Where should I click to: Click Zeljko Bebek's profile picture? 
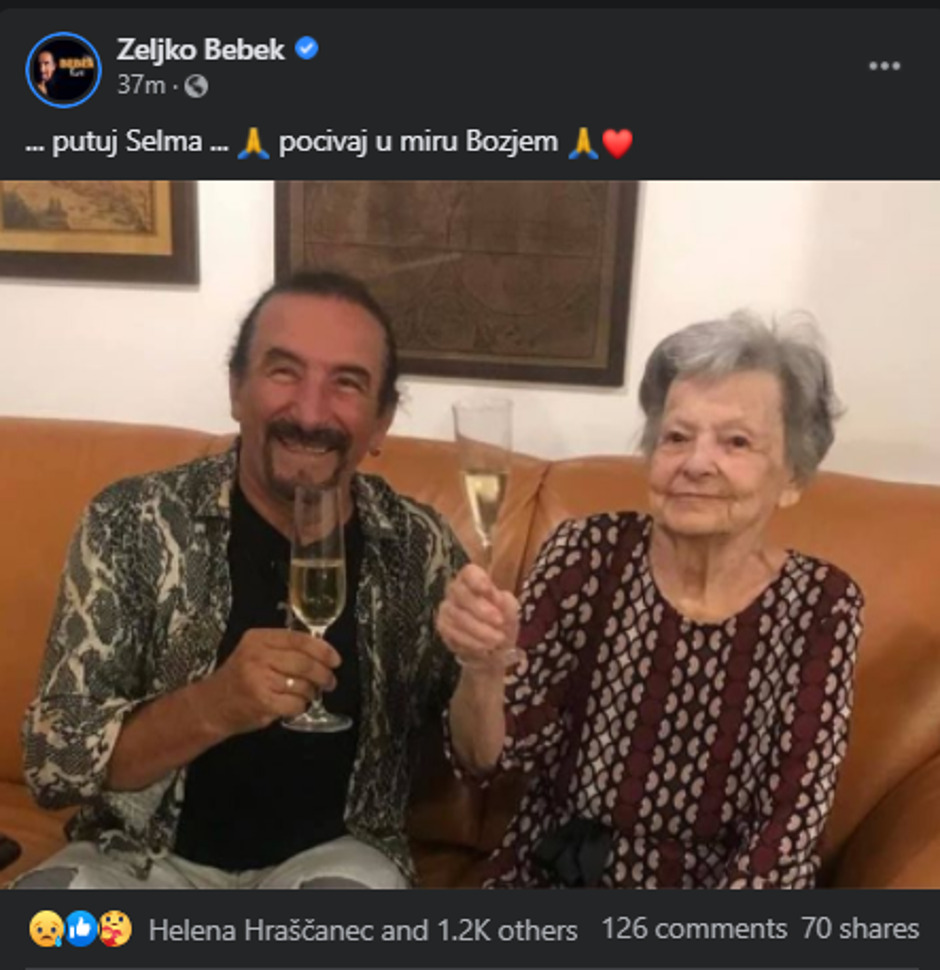click(x=63, y=69)
